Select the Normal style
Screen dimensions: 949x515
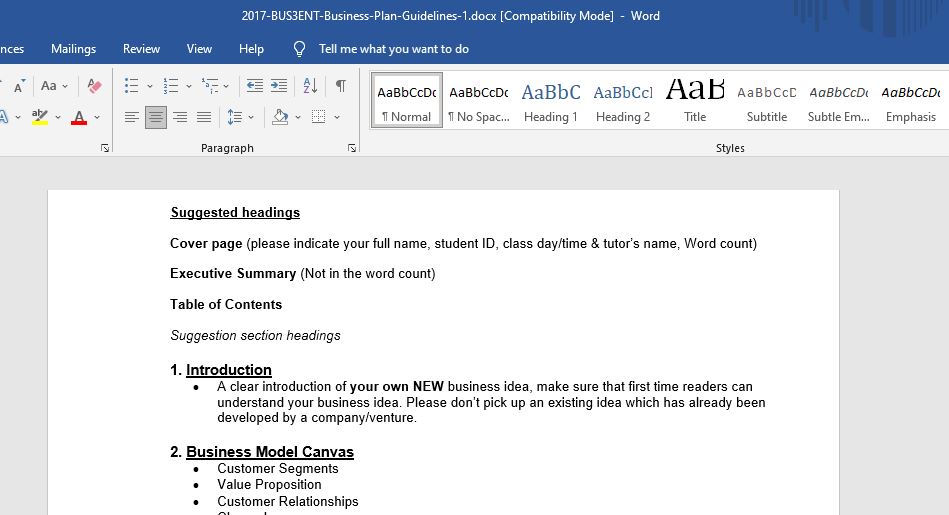point(407,100)
